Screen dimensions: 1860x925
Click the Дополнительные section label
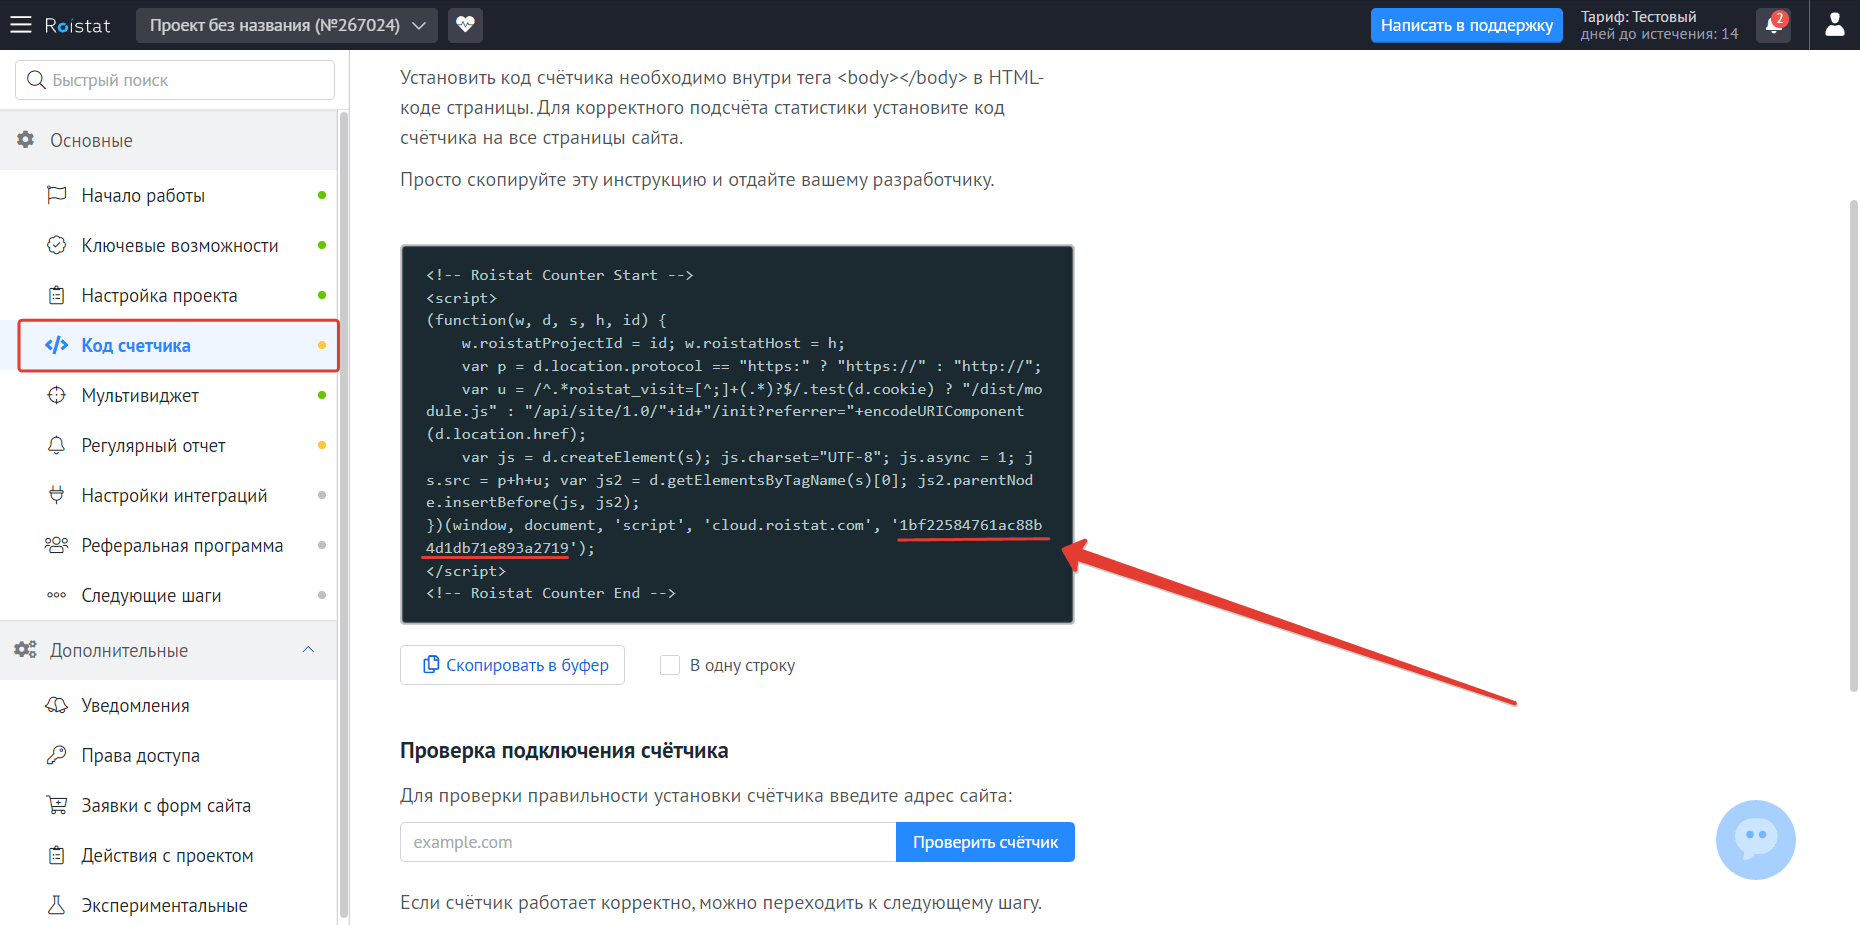click(119, 650)
